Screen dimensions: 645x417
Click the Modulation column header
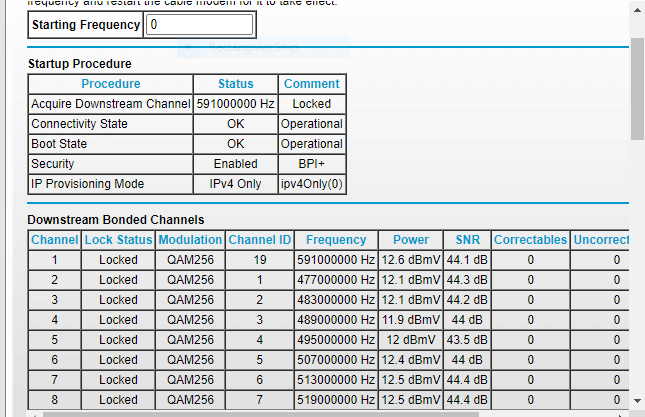pos(190,240)
